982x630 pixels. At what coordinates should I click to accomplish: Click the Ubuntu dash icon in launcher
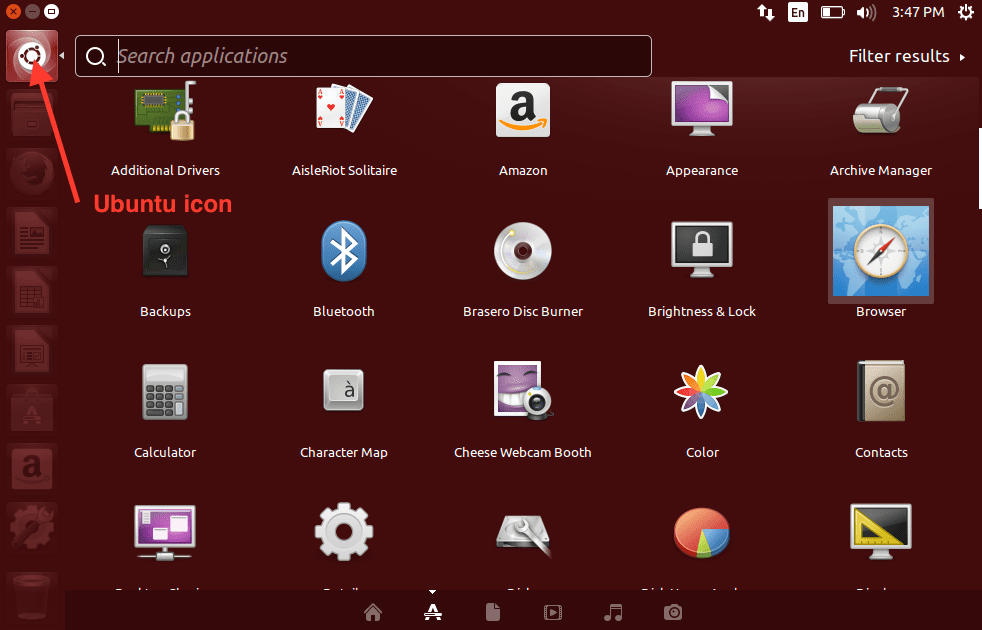[32, 56]
